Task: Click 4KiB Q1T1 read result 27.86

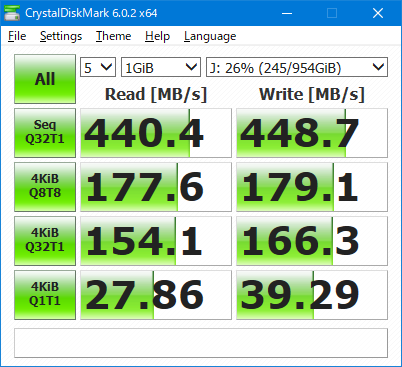Action: click(x=156, y=295)
